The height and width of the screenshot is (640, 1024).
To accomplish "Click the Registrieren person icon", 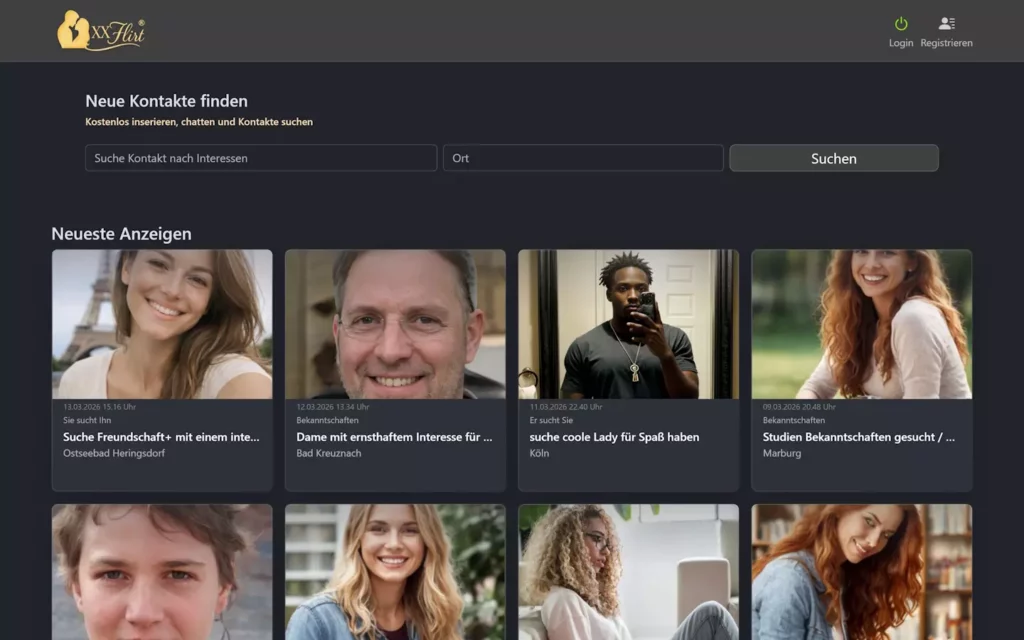I will click(x=946, y=24).
